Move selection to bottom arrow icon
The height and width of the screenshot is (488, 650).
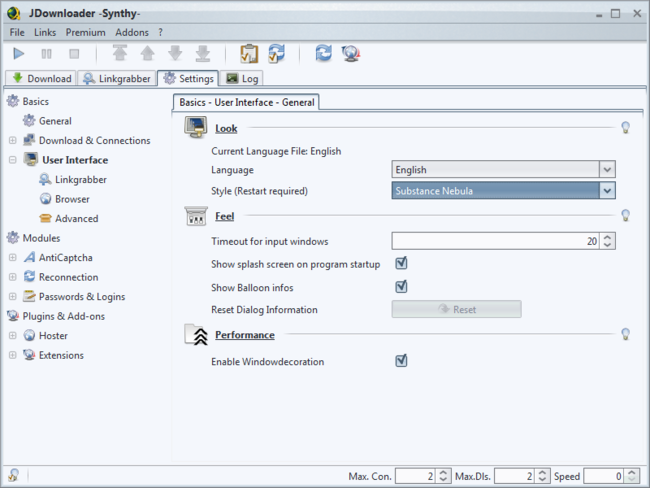point(203,53)
